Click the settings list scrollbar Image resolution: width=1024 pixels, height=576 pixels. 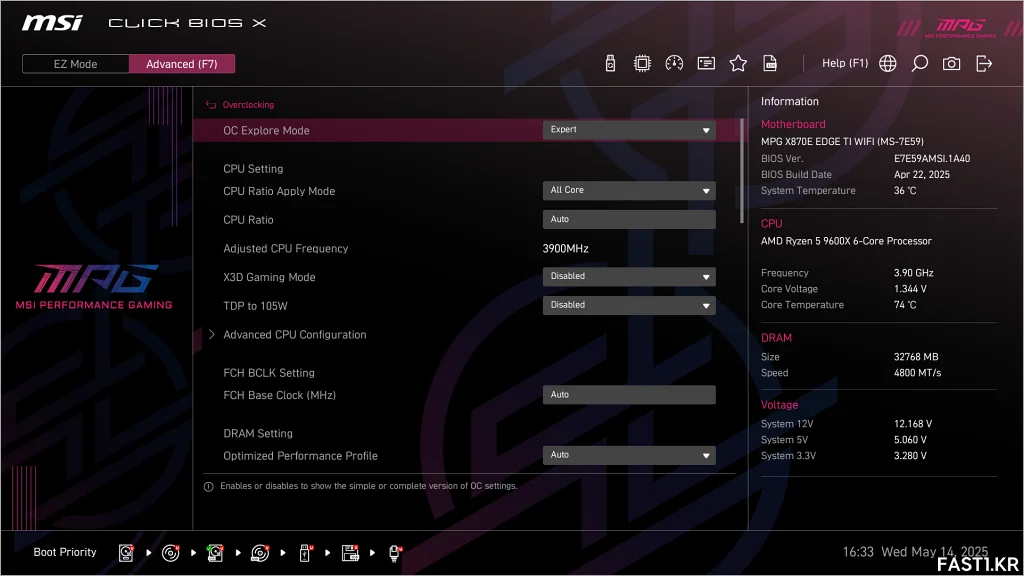tap(741, 171)
